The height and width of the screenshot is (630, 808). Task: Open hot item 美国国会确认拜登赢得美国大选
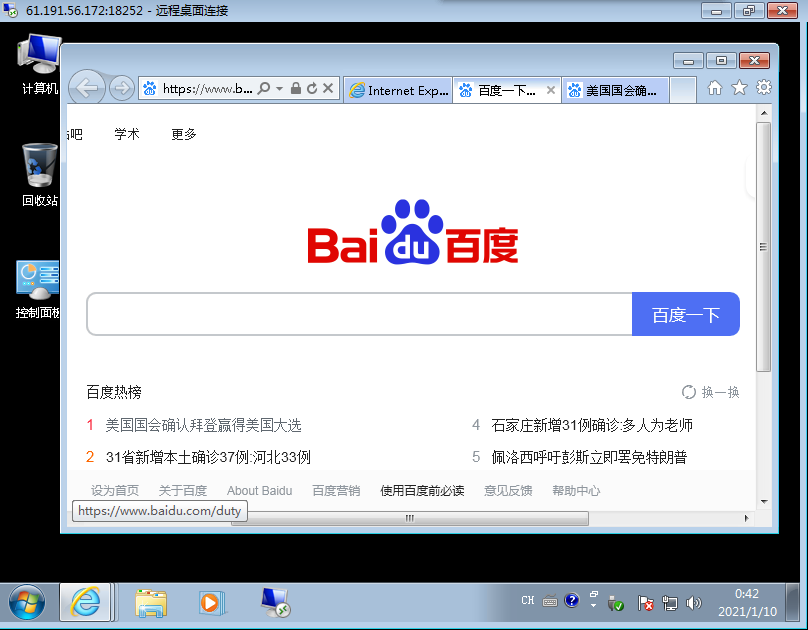coord(204,425)
